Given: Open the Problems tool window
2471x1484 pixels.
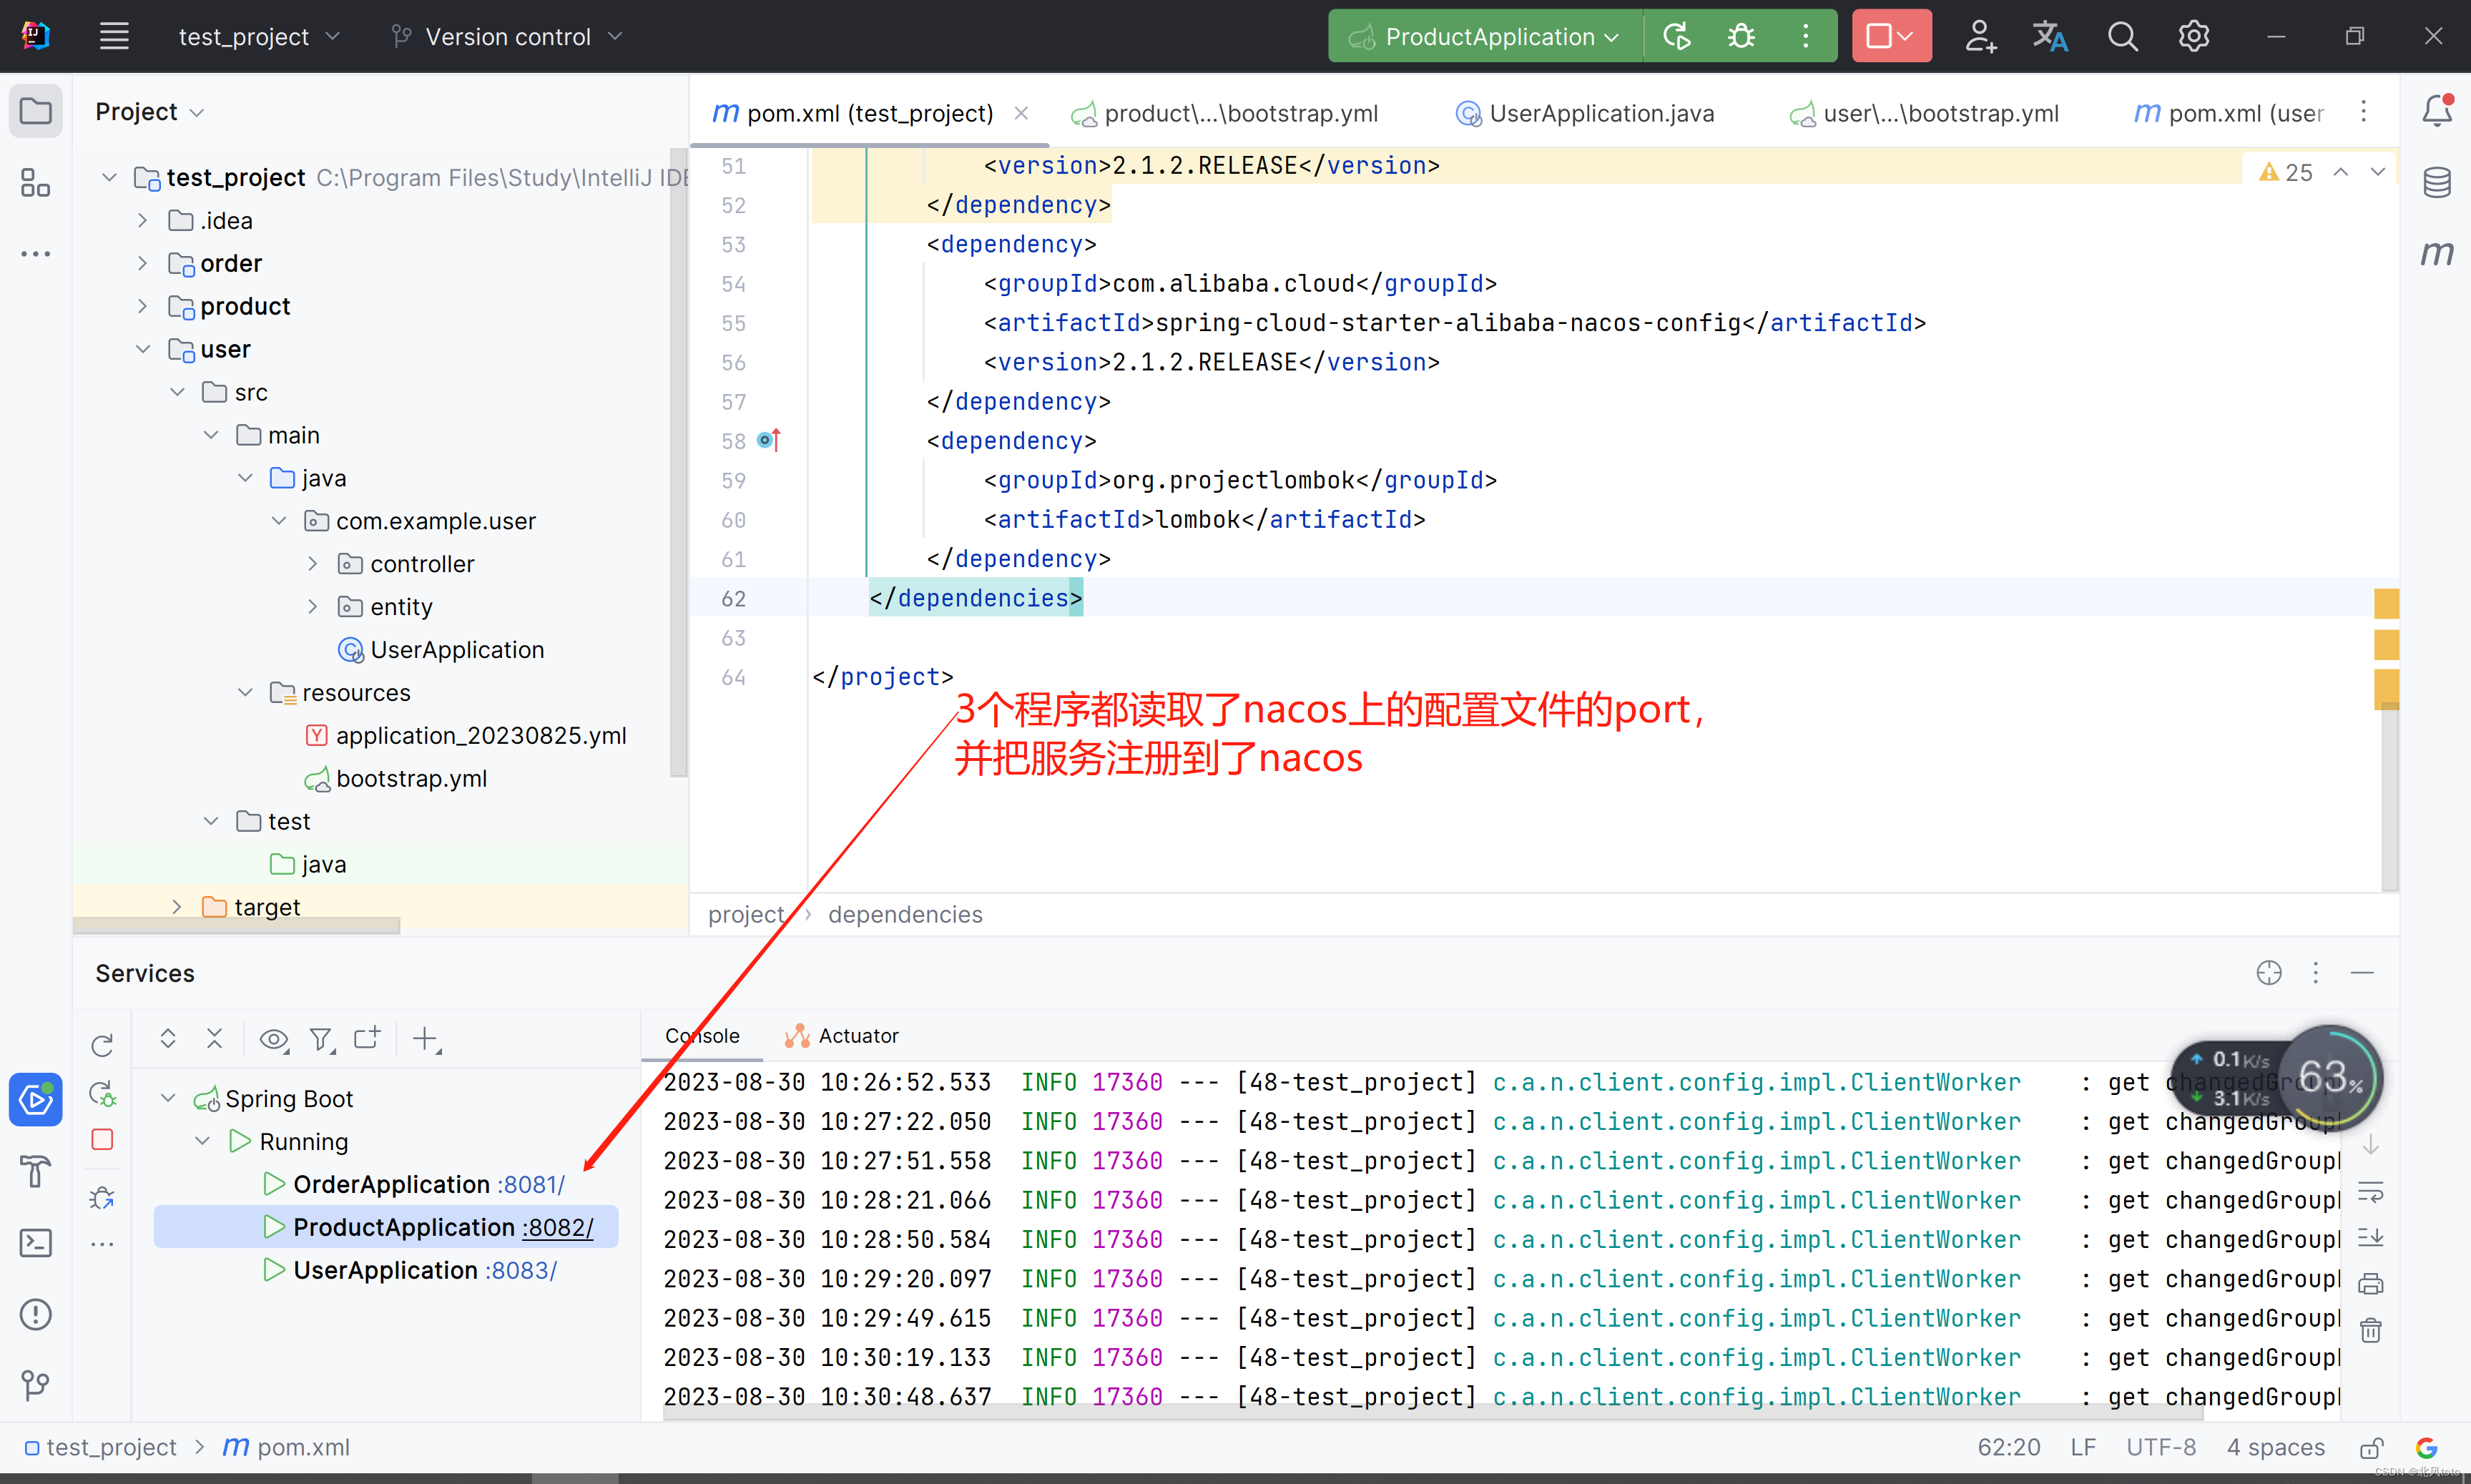Looking at the screenshot, I should (36, 1315).
